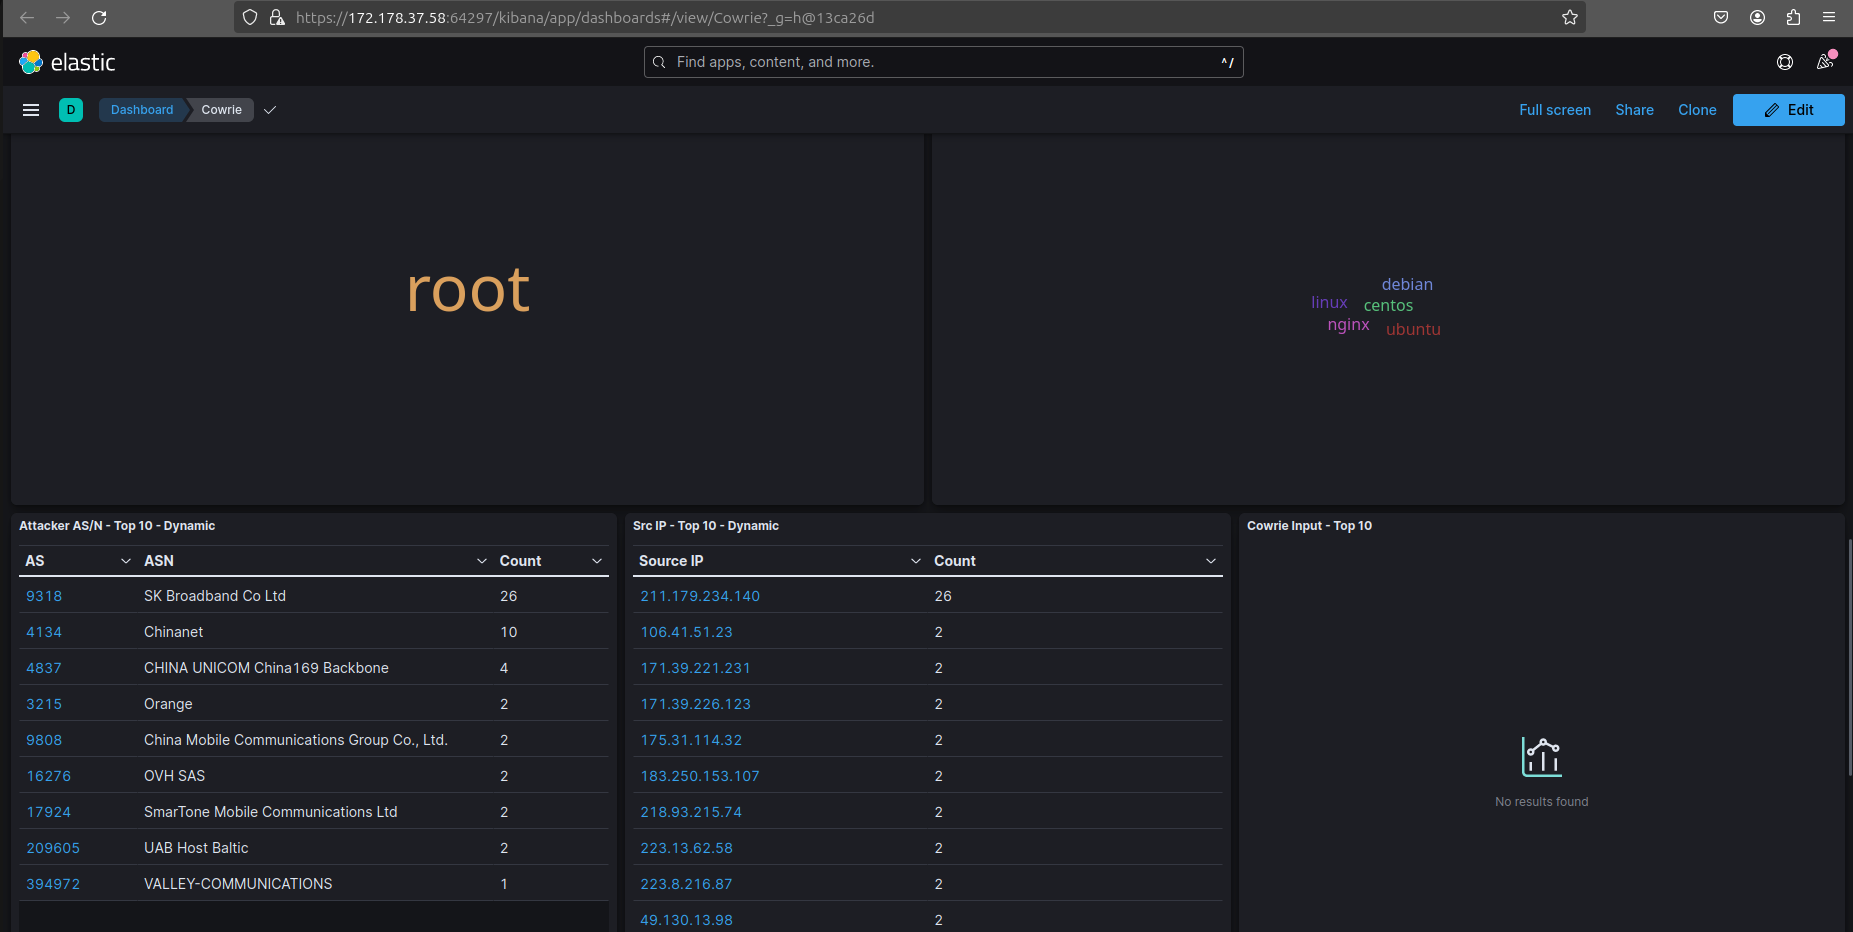Image resolution: width=1853 pixels, height=932 pixels.
Task: Go to the Dashboard breadcrumb
Action: point(142,110)
